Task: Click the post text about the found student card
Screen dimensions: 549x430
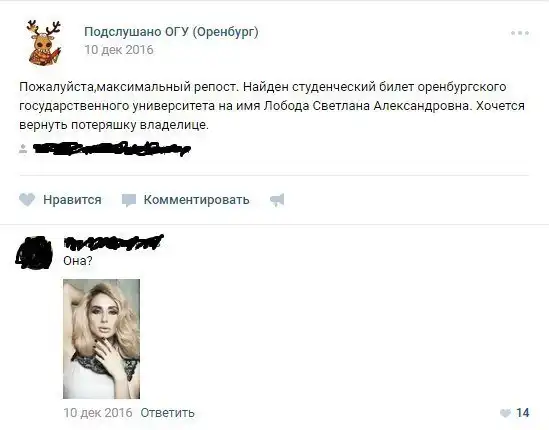Action: (272, 106)
